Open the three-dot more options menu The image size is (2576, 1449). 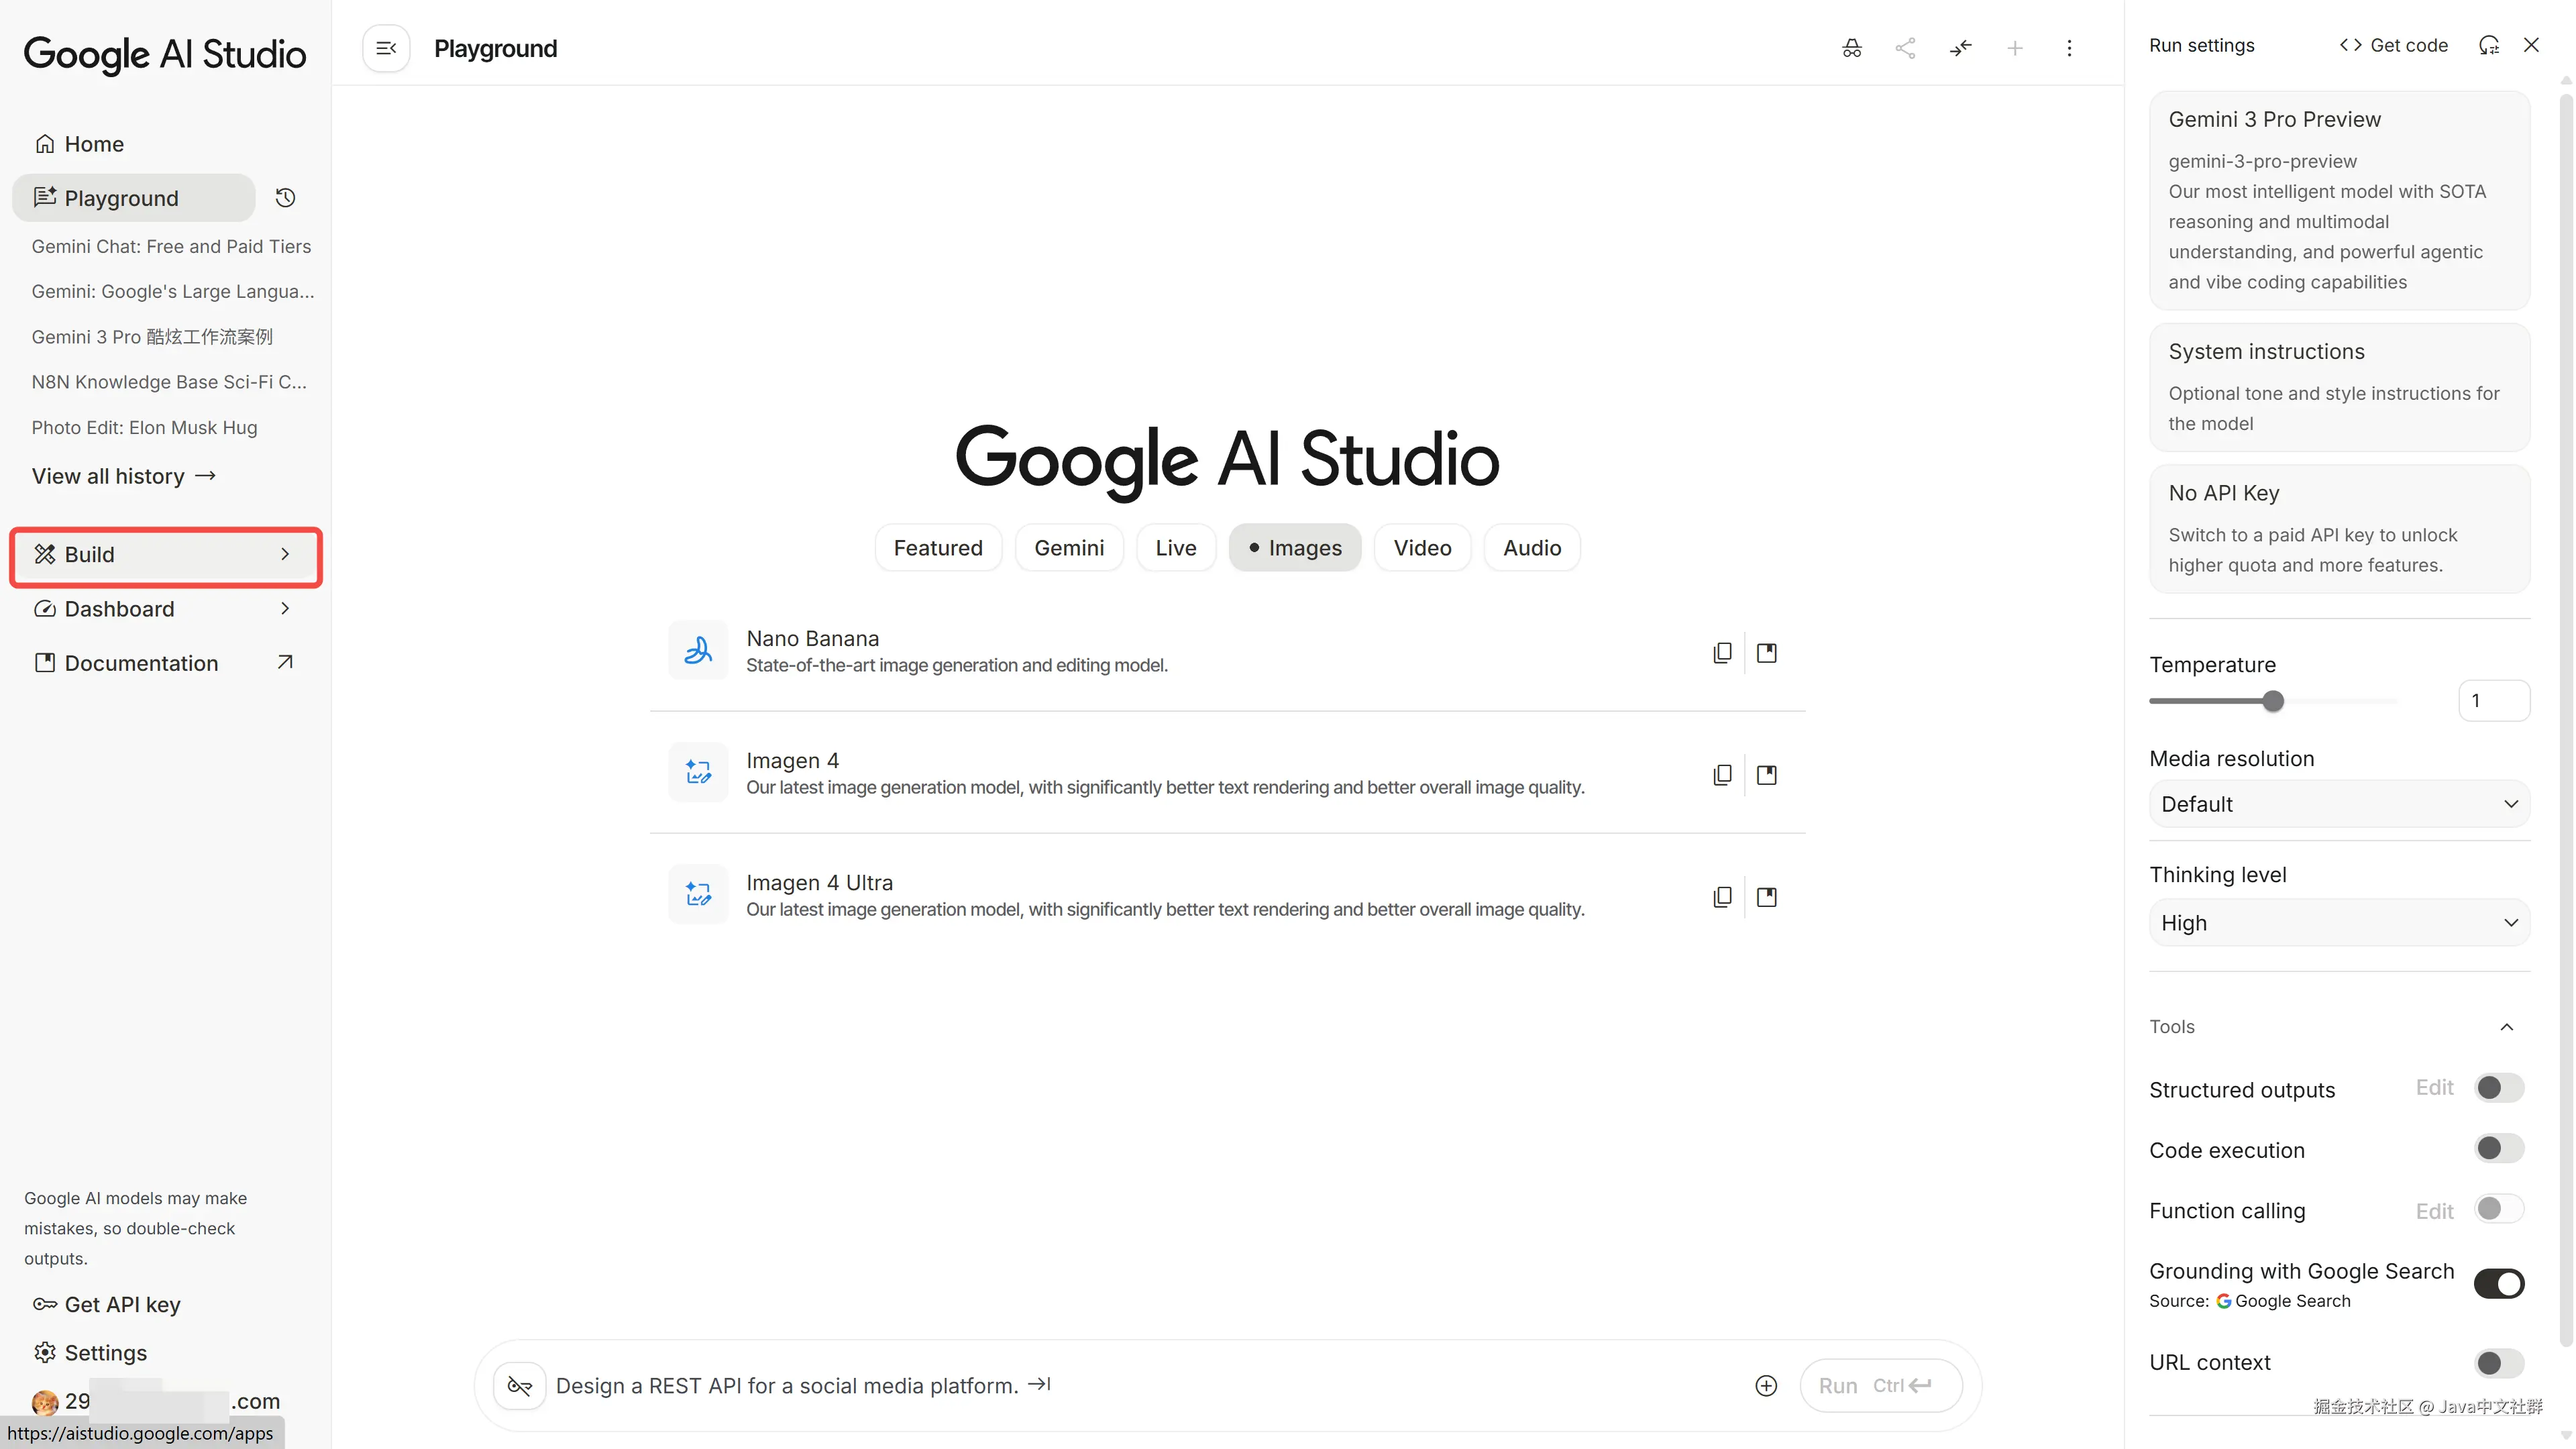(x=2069, y=48)
